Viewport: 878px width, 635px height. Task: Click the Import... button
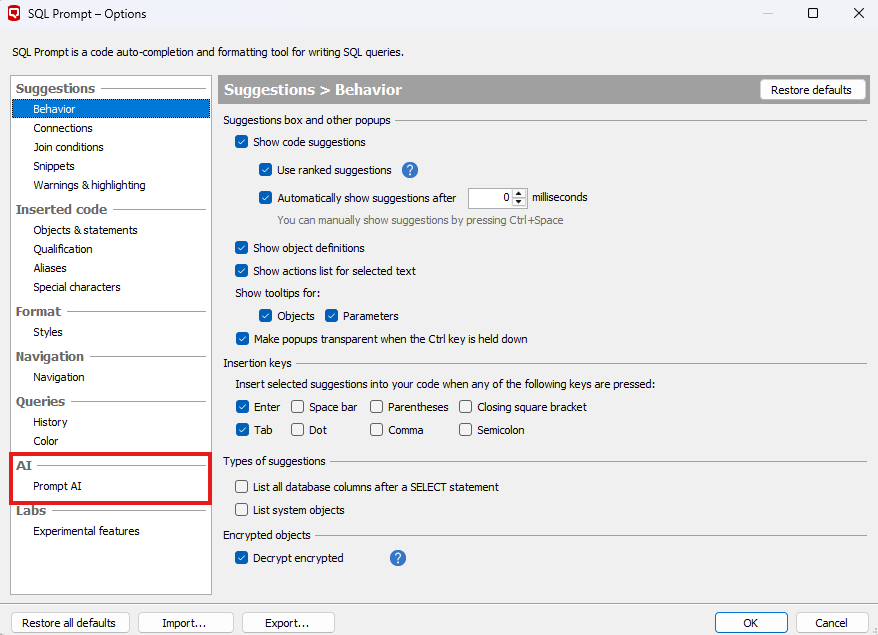click(x=184, y=623)
